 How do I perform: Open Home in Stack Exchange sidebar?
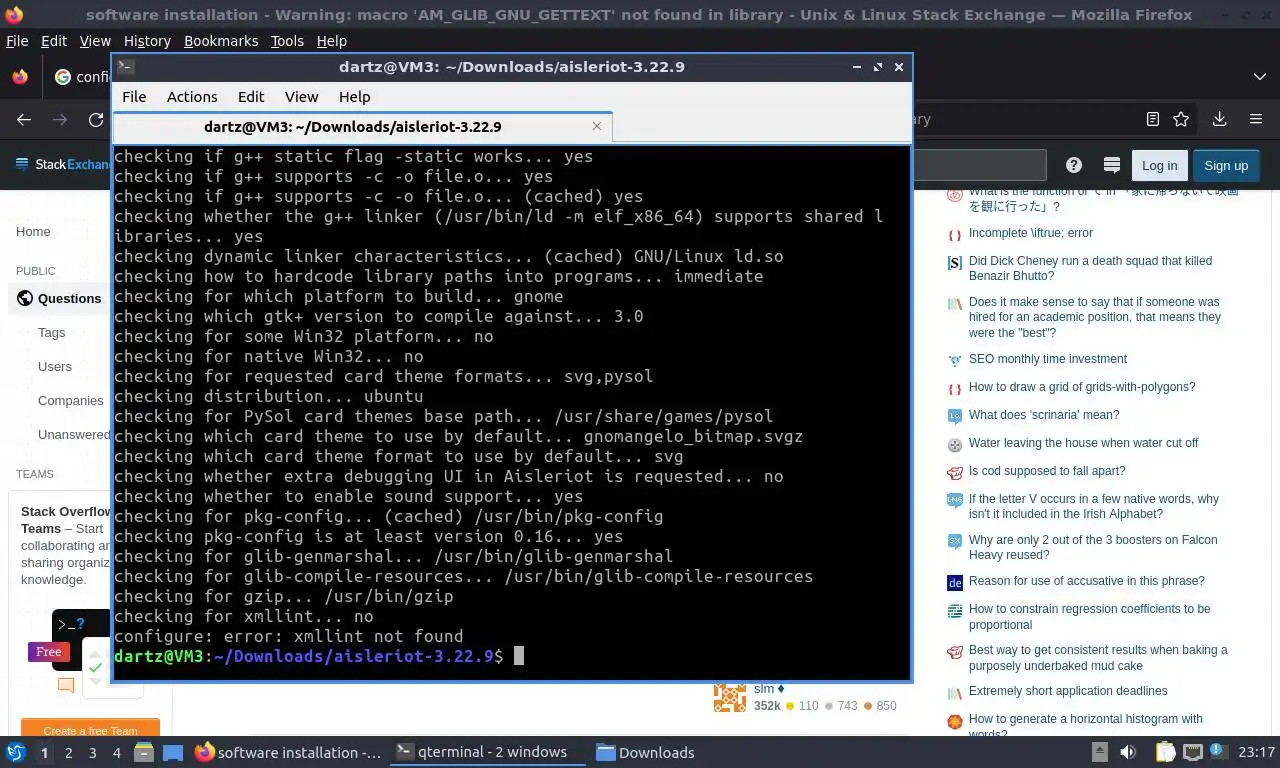33,231
